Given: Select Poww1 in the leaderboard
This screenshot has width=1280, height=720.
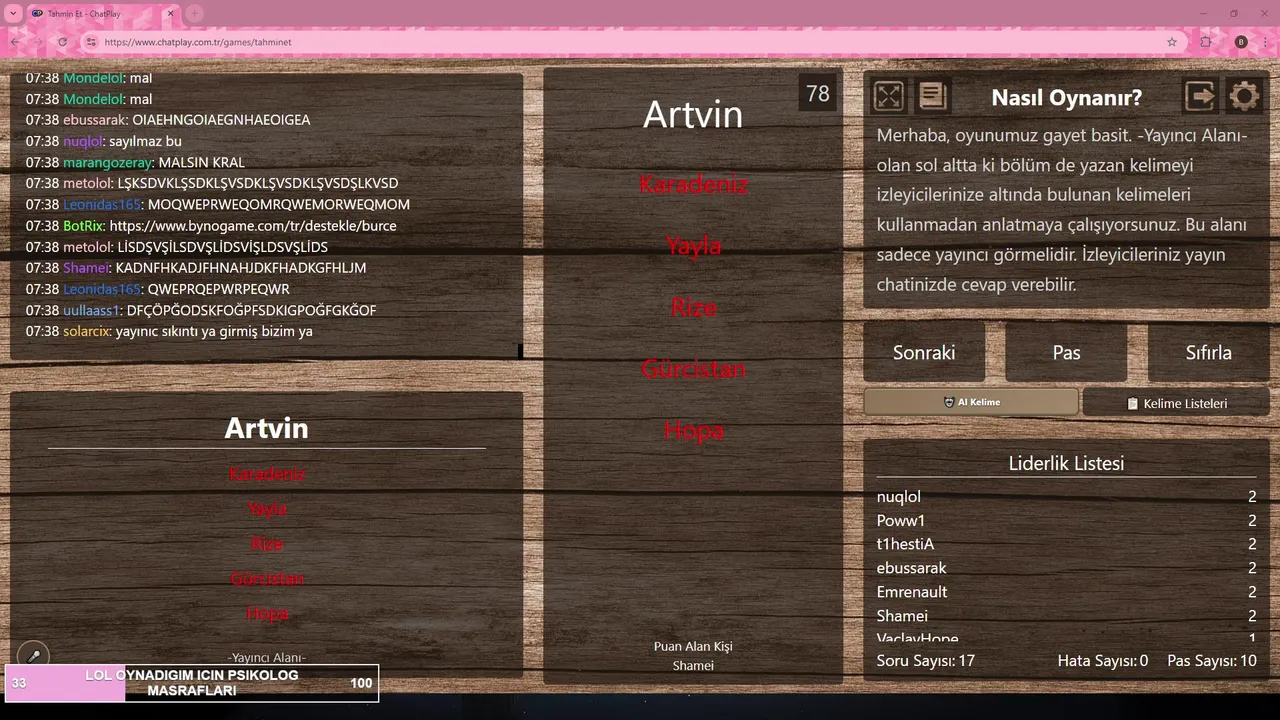Looking at the screenshot, I should tap(901, 520).
